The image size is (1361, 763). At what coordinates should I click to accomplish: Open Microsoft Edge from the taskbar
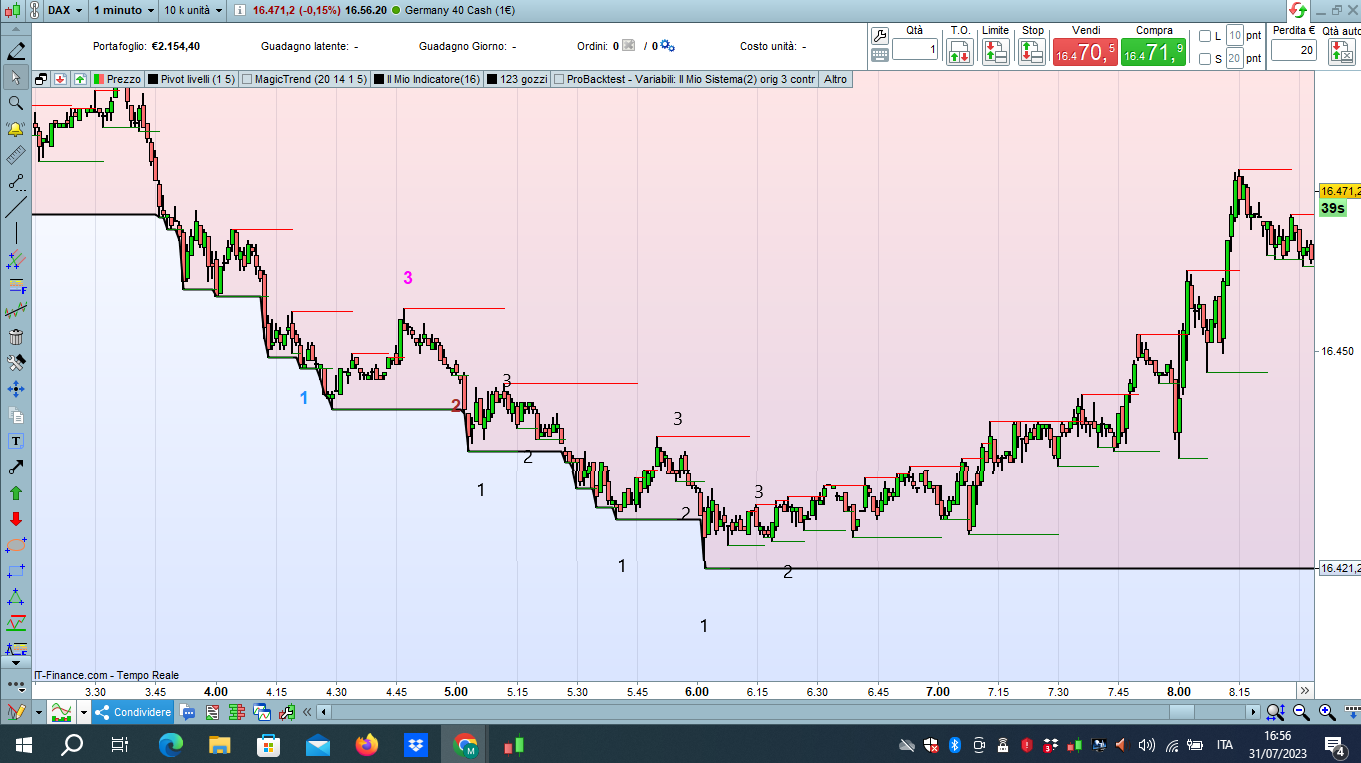pyautogui.click(x=171, y=744)
